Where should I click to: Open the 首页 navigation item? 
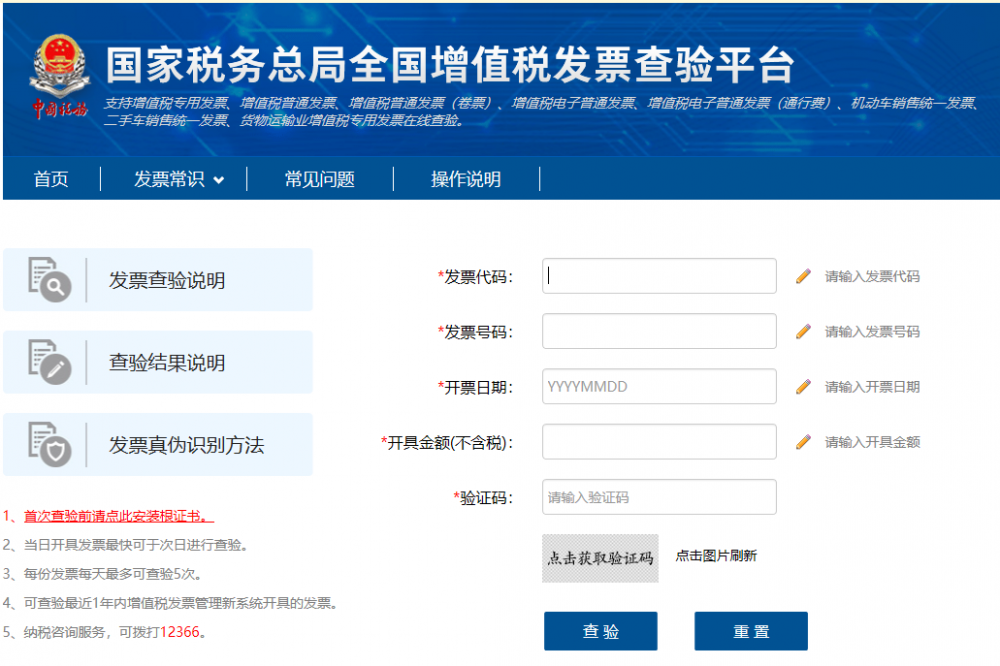51,180
